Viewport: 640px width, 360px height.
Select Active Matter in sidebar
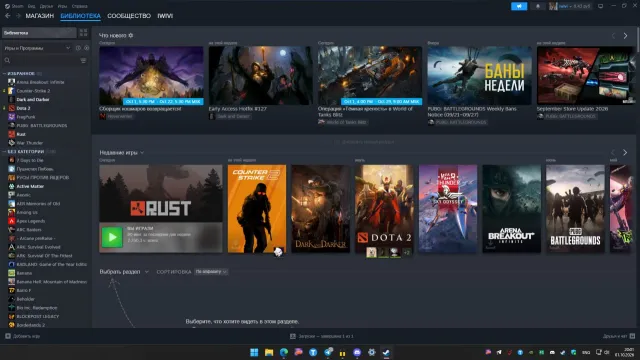pyautogui.click(x=30, y=186)
